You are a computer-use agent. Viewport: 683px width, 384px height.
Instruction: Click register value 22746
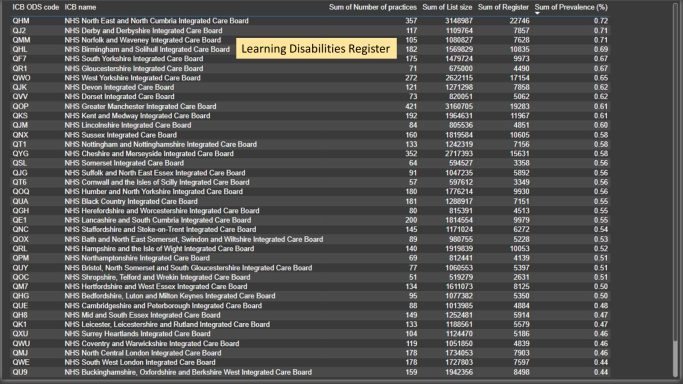pyautogui.click(x=520, y=21)
